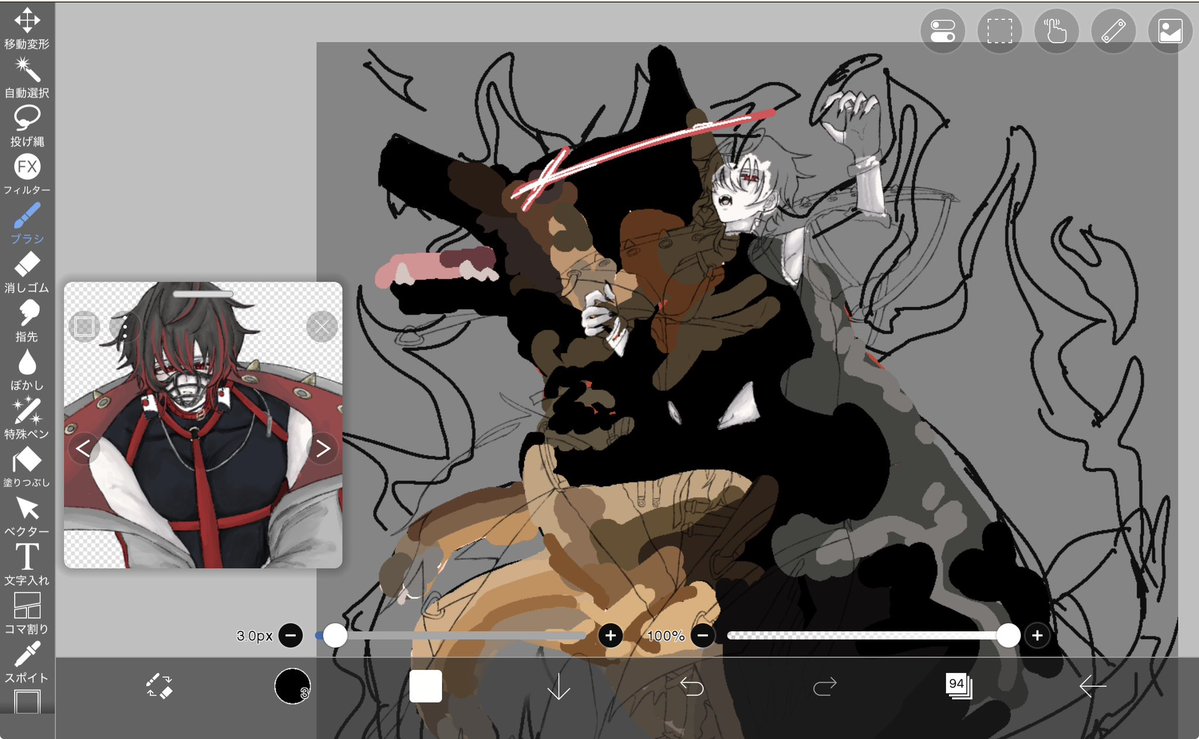Select the 特殊ペン special pen tool
1199x739 pixels.
pos(27,418)
